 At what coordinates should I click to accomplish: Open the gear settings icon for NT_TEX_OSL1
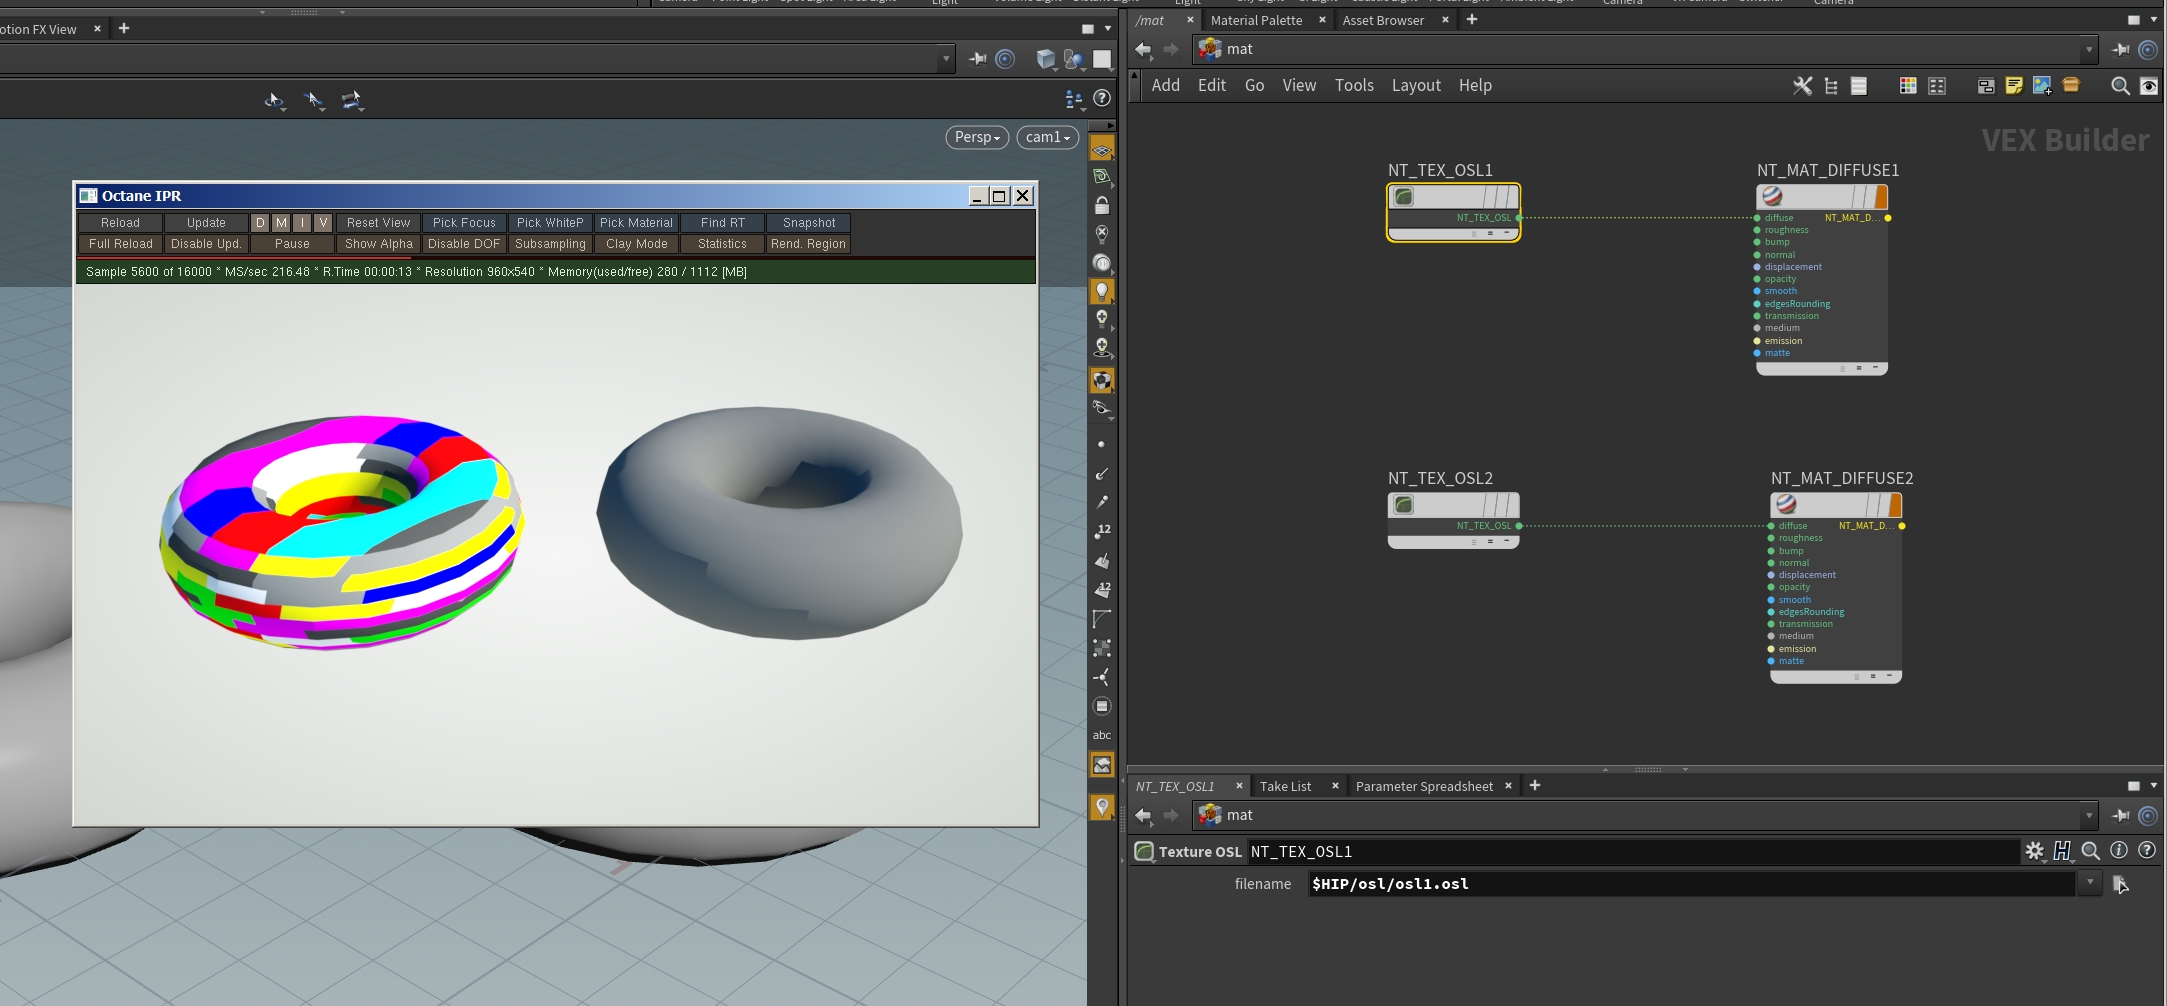[x=2034, y=851]
